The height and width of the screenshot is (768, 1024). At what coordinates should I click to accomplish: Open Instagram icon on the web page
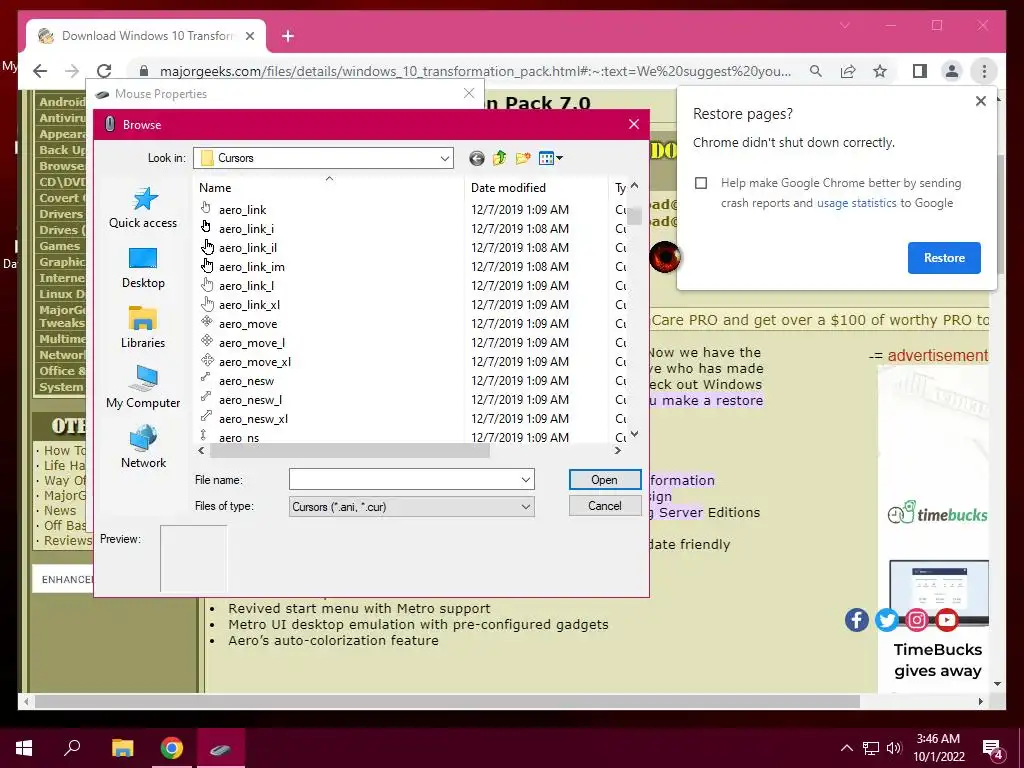point(916,619)
